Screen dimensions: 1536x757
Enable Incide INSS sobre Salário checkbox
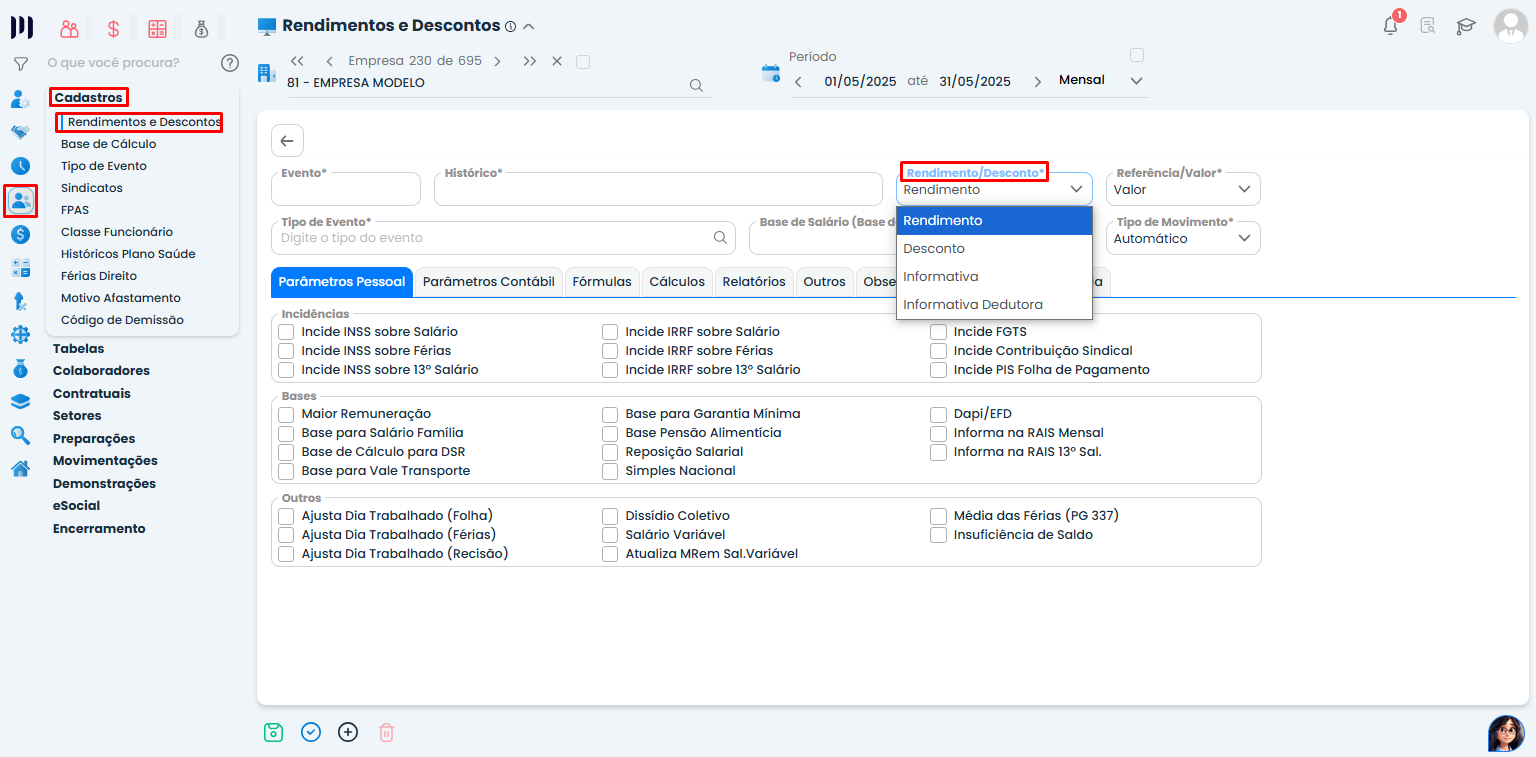[x=287, y=332]
